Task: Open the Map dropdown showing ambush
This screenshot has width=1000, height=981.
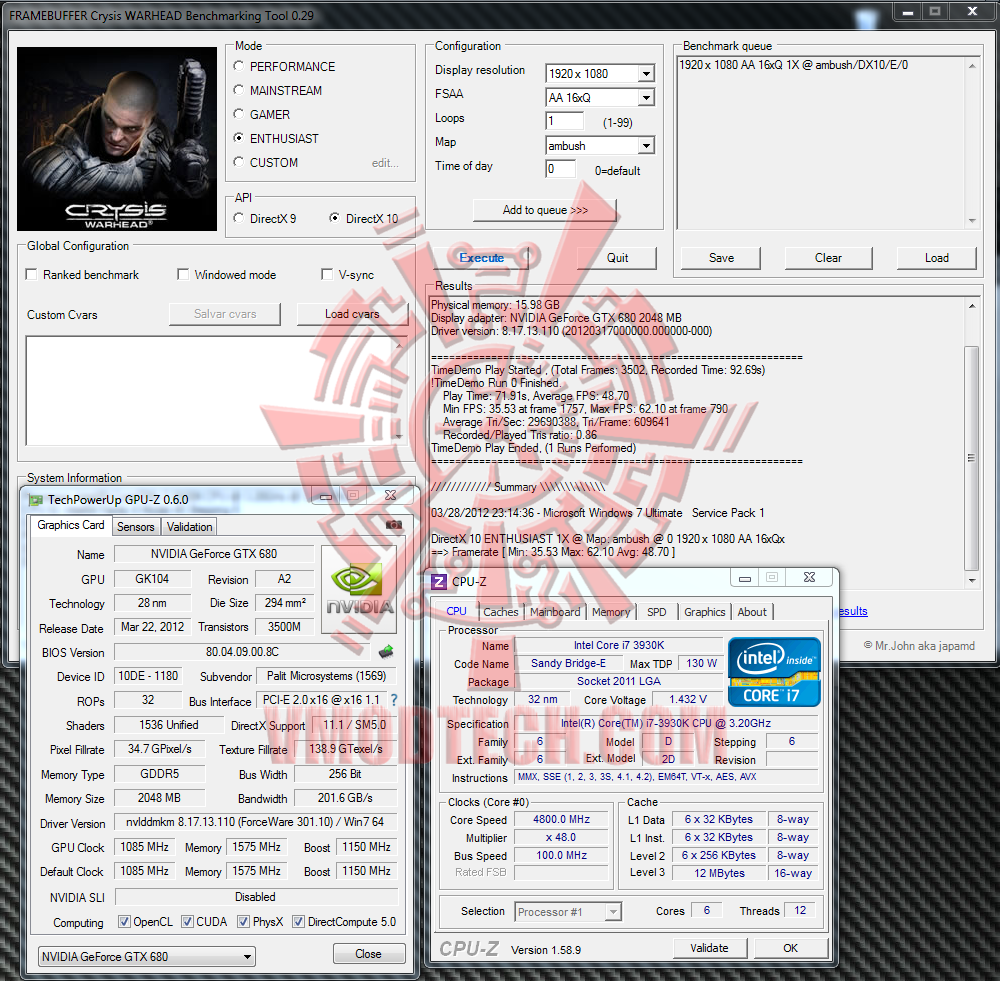Action: [x=646, y=146]
